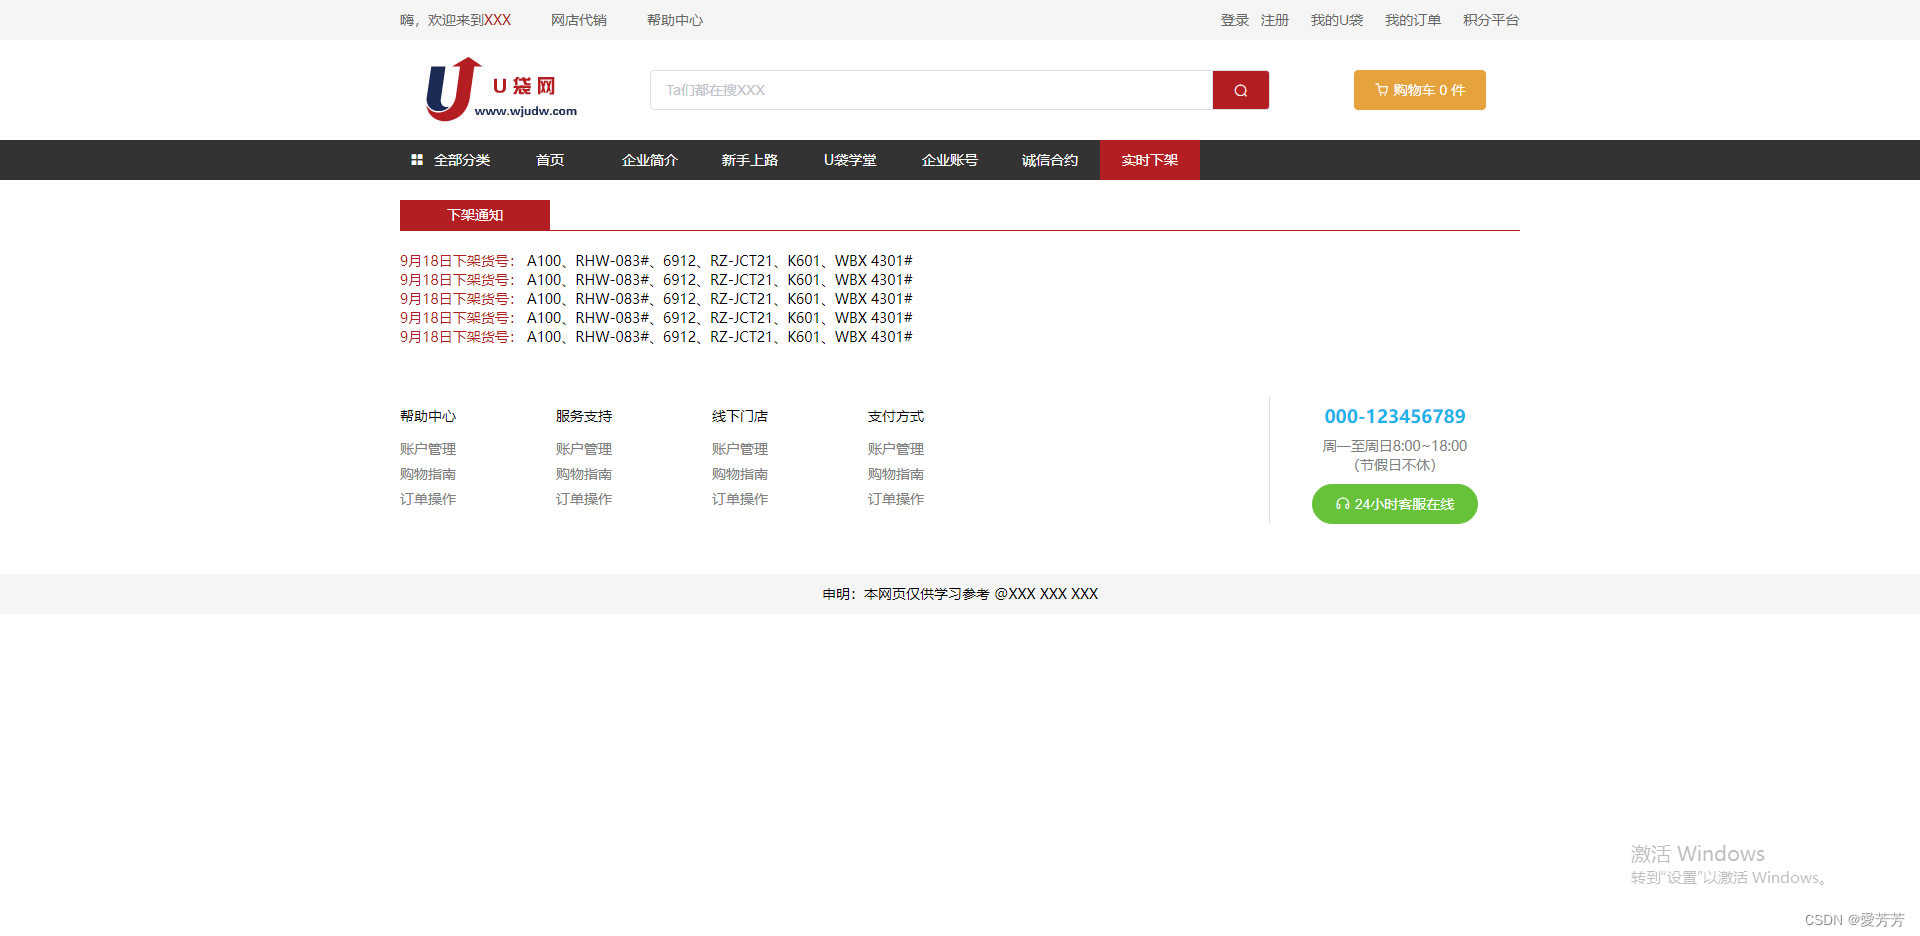The height and width of the screenshot is (936, 1920).
Task: Click 账户管理 under 支付方式 footer column
Action: coord(896,449)
